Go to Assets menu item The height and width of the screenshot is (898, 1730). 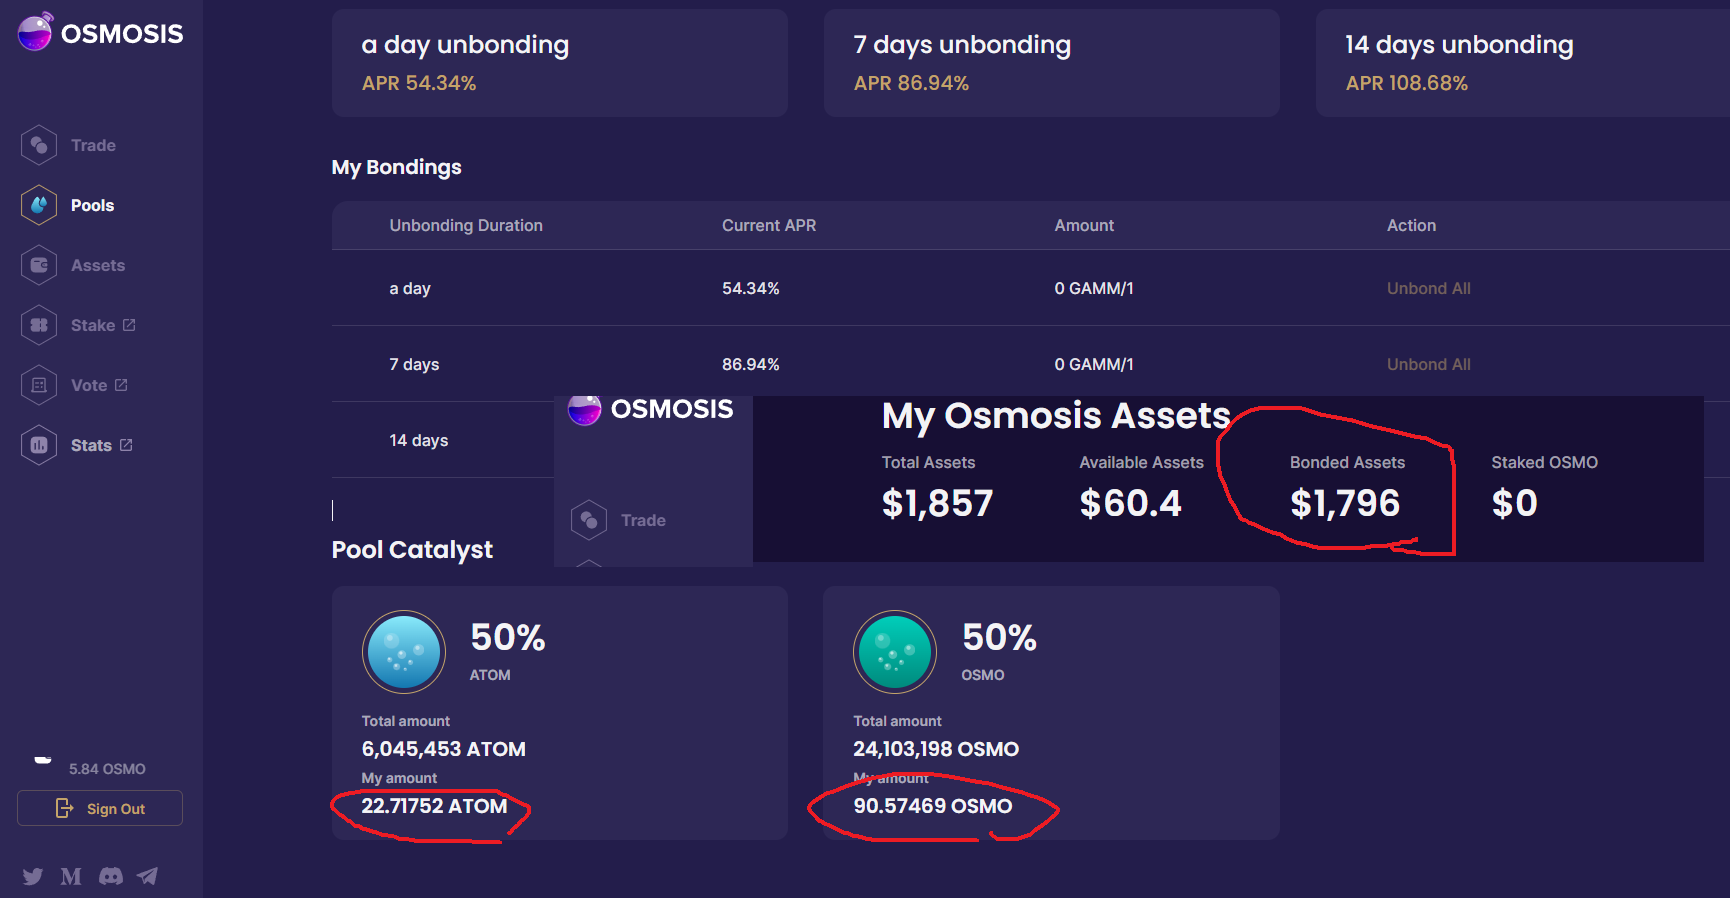tap(98, 265)
